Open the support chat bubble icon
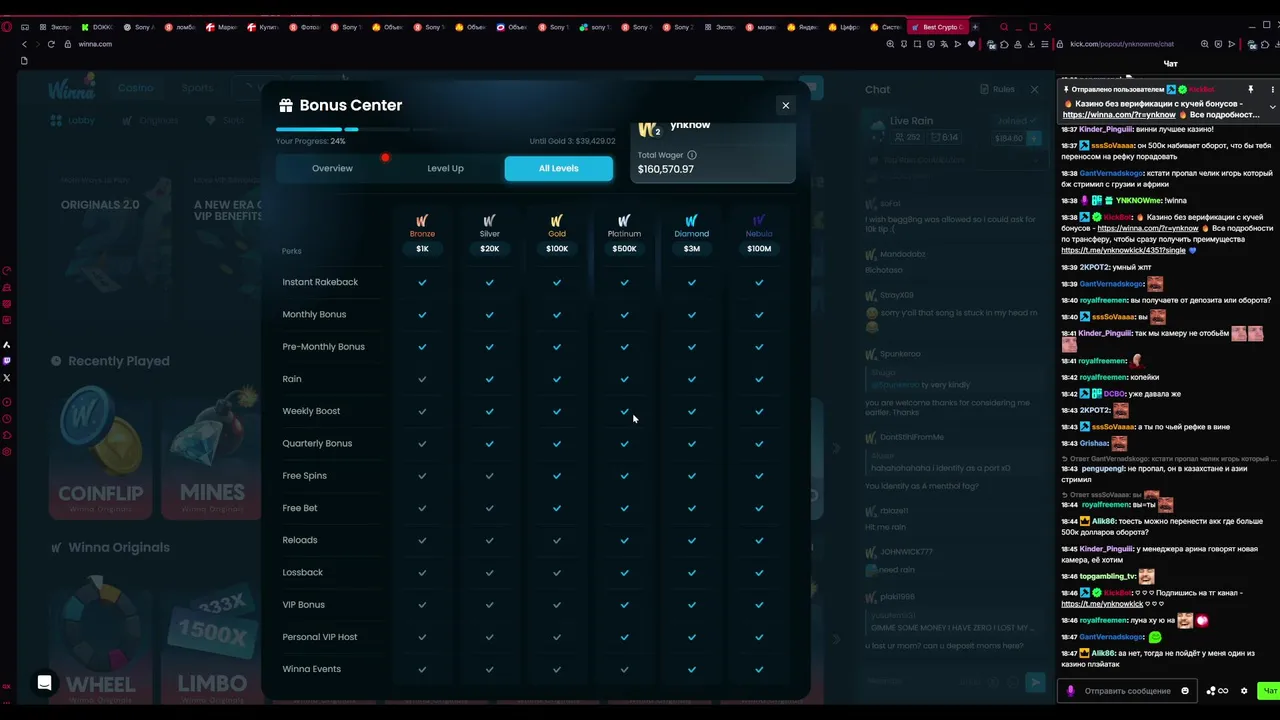This screenshot has width=1280, height=720. tap(44, 682)
